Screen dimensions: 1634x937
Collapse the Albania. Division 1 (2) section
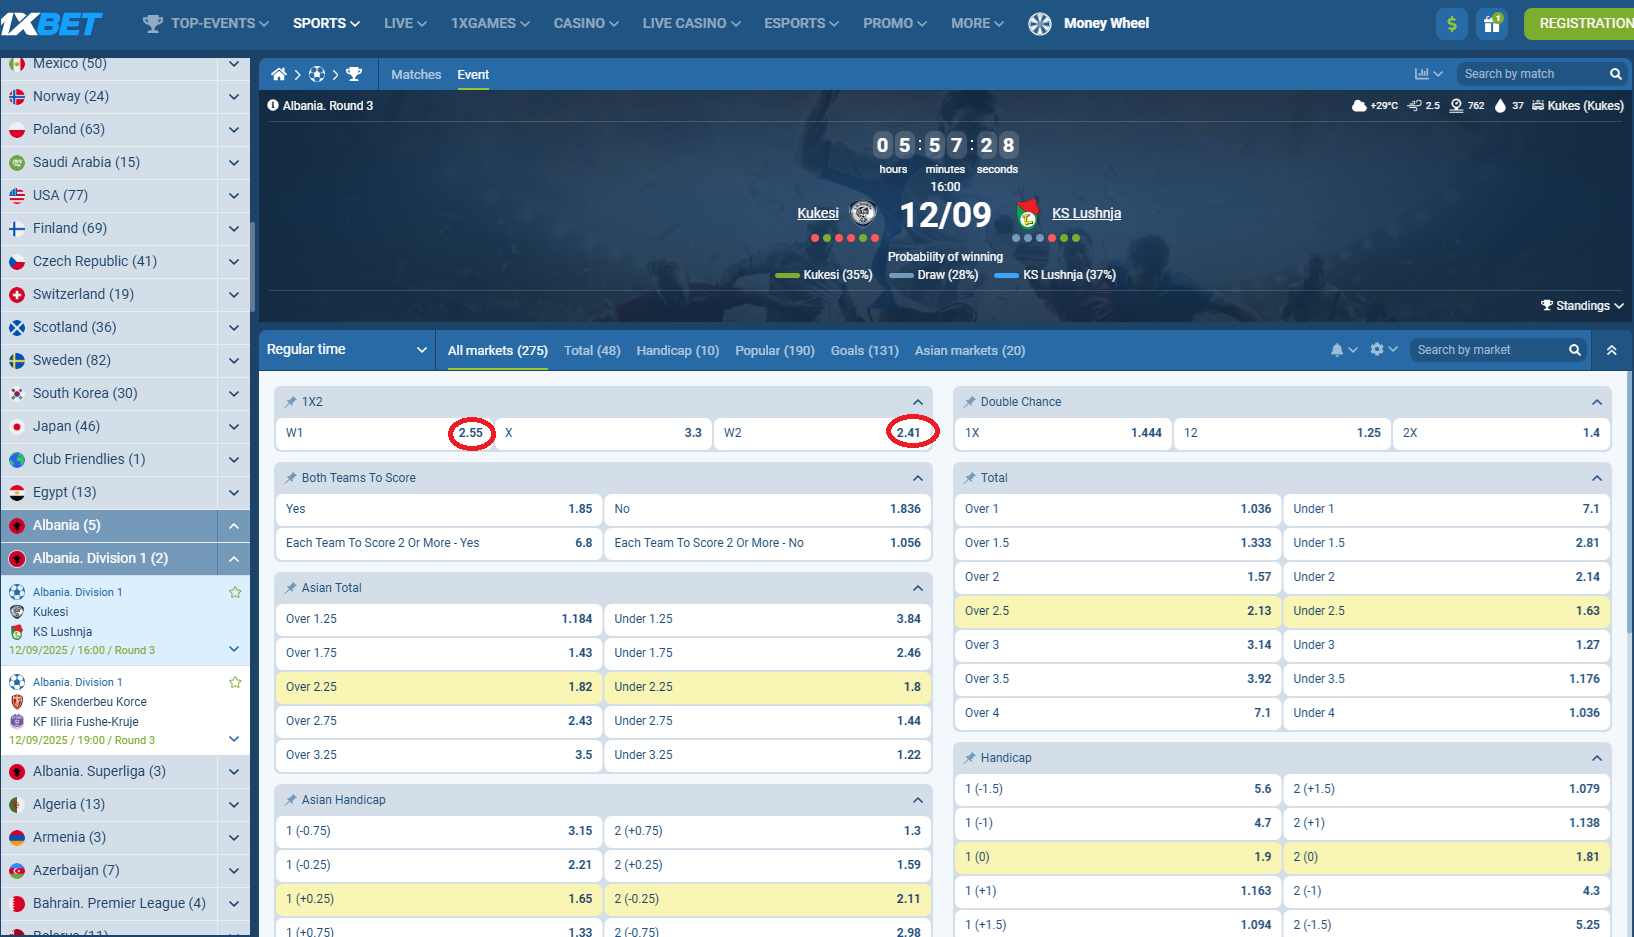(x=233, y=558)
